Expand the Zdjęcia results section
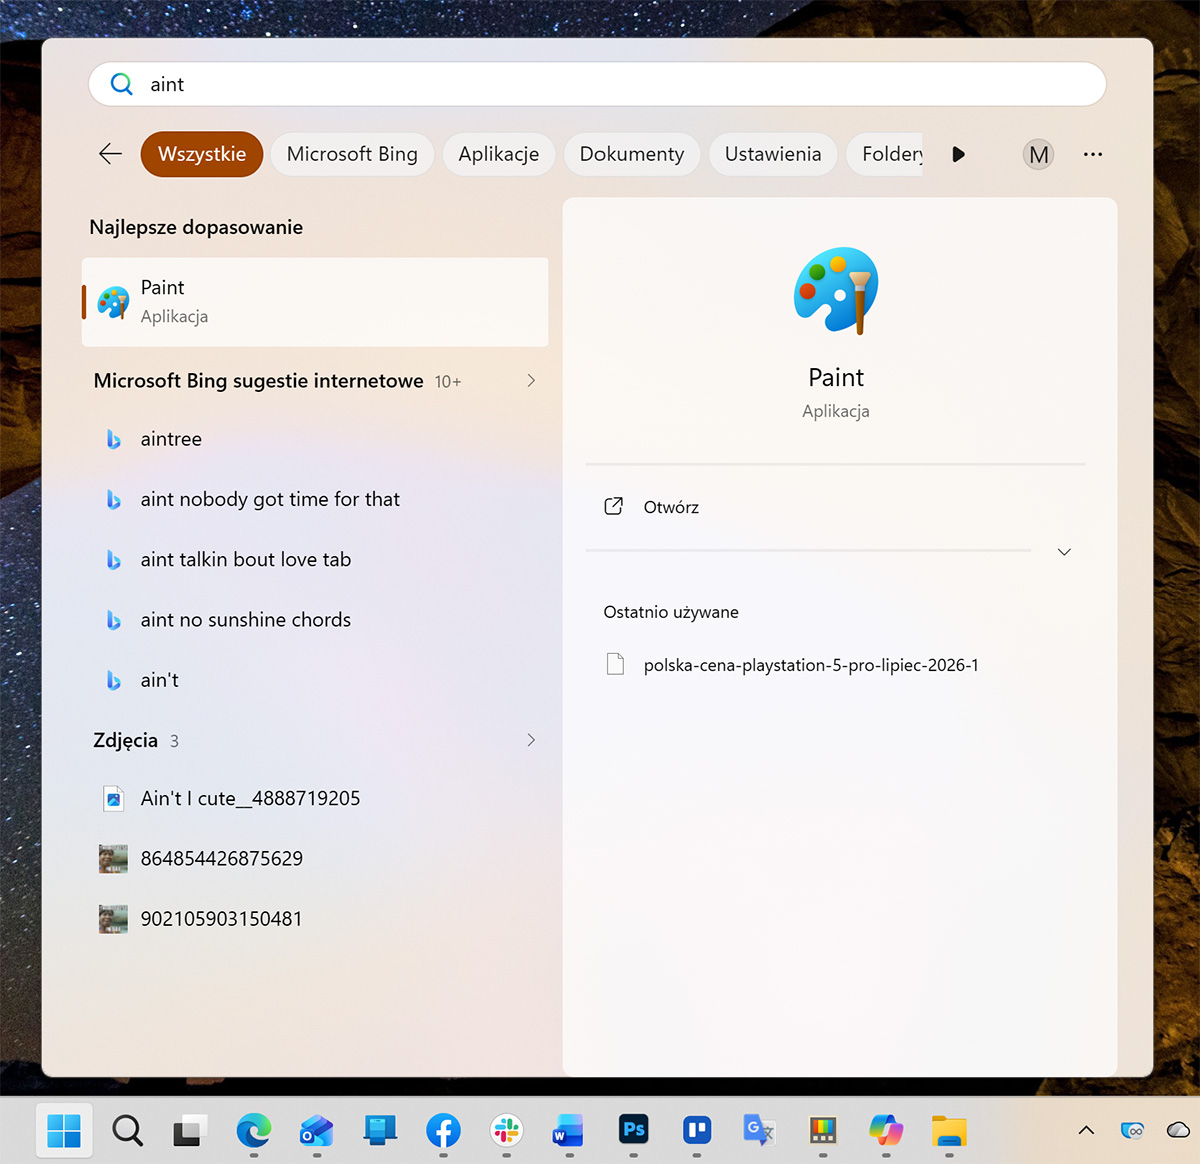The height and width of the screenshot is (1164, 1200). [x=531, y=740]
